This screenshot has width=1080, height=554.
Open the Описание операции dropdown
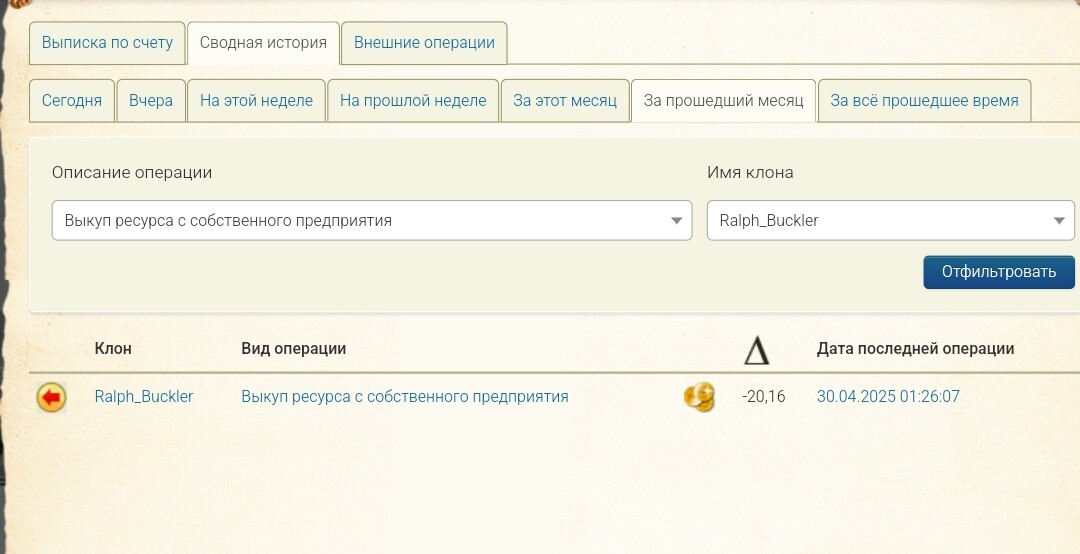(x=371, y=221)
